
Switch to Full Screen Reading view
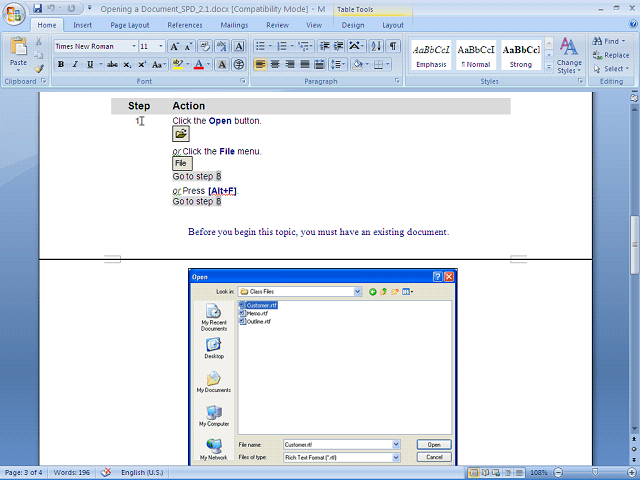(485, 473)
